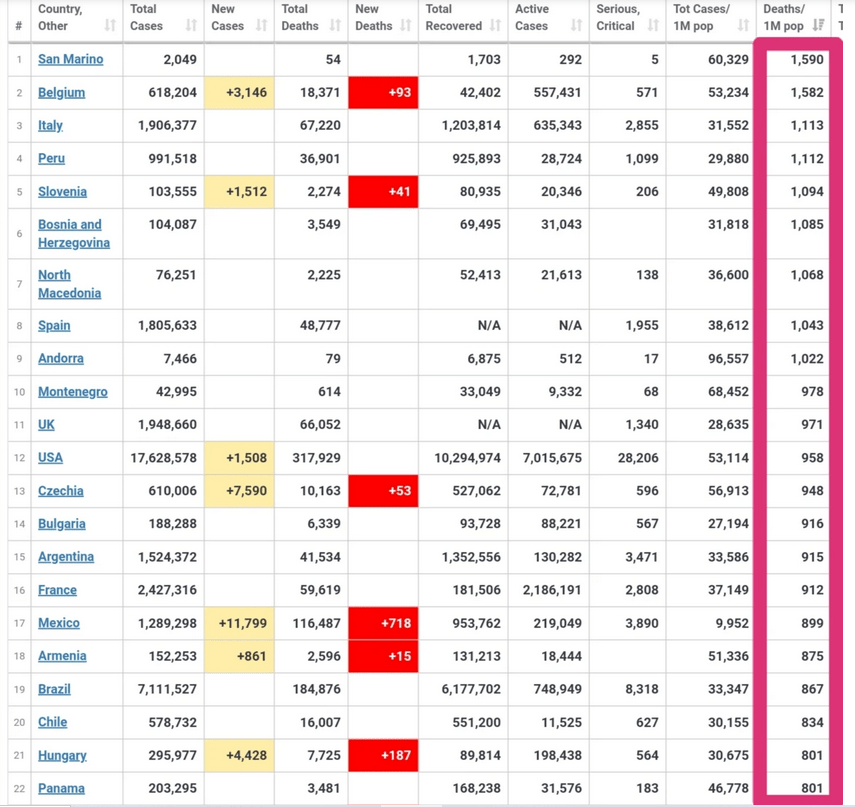855x807 pixels.
Task: Click Mexico's red +718 new deaths cell
Action: point(383,623)
